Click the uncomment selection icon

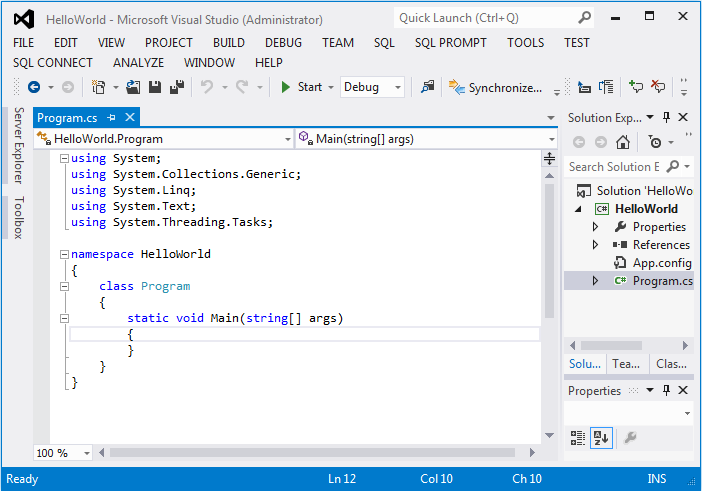coord(606,87)
